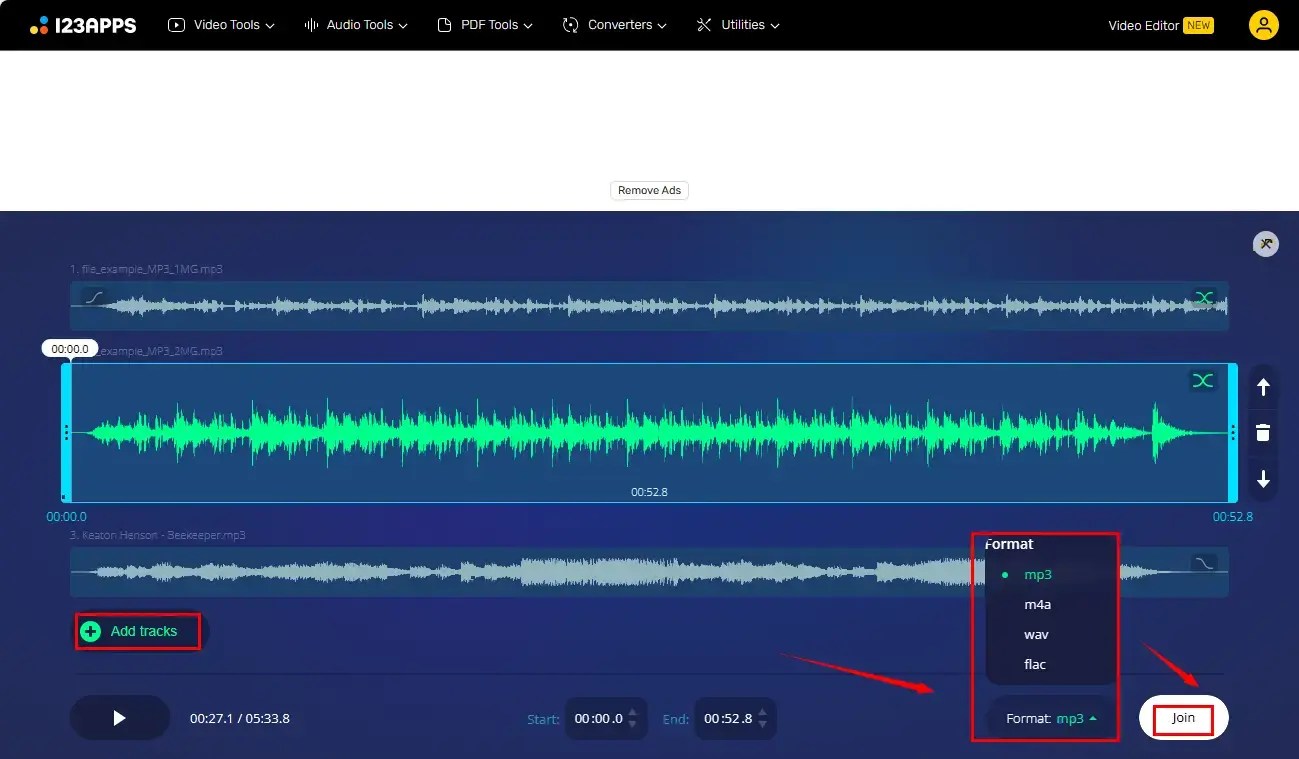
Task: Click the pin icon in the top-right corner
Action: [1264, 243]
